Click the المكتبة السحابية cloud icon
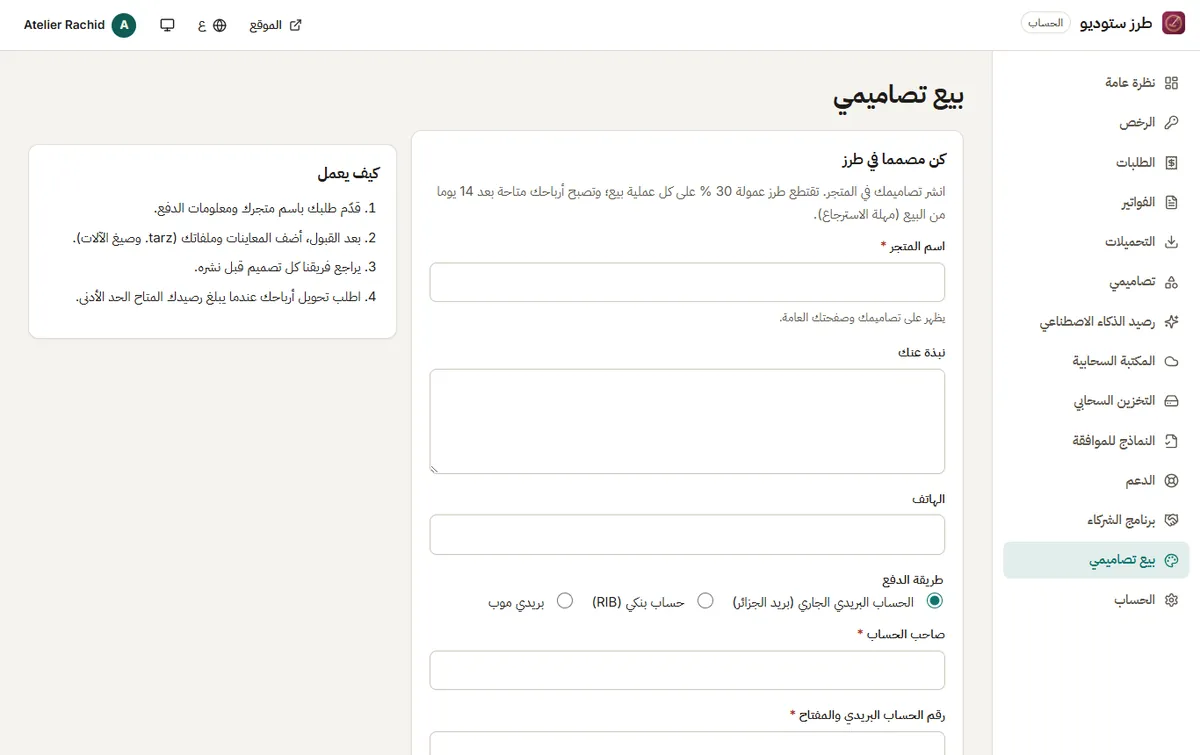The height and width of the screenshot is (755, 1200). [x=1173, y=361]
